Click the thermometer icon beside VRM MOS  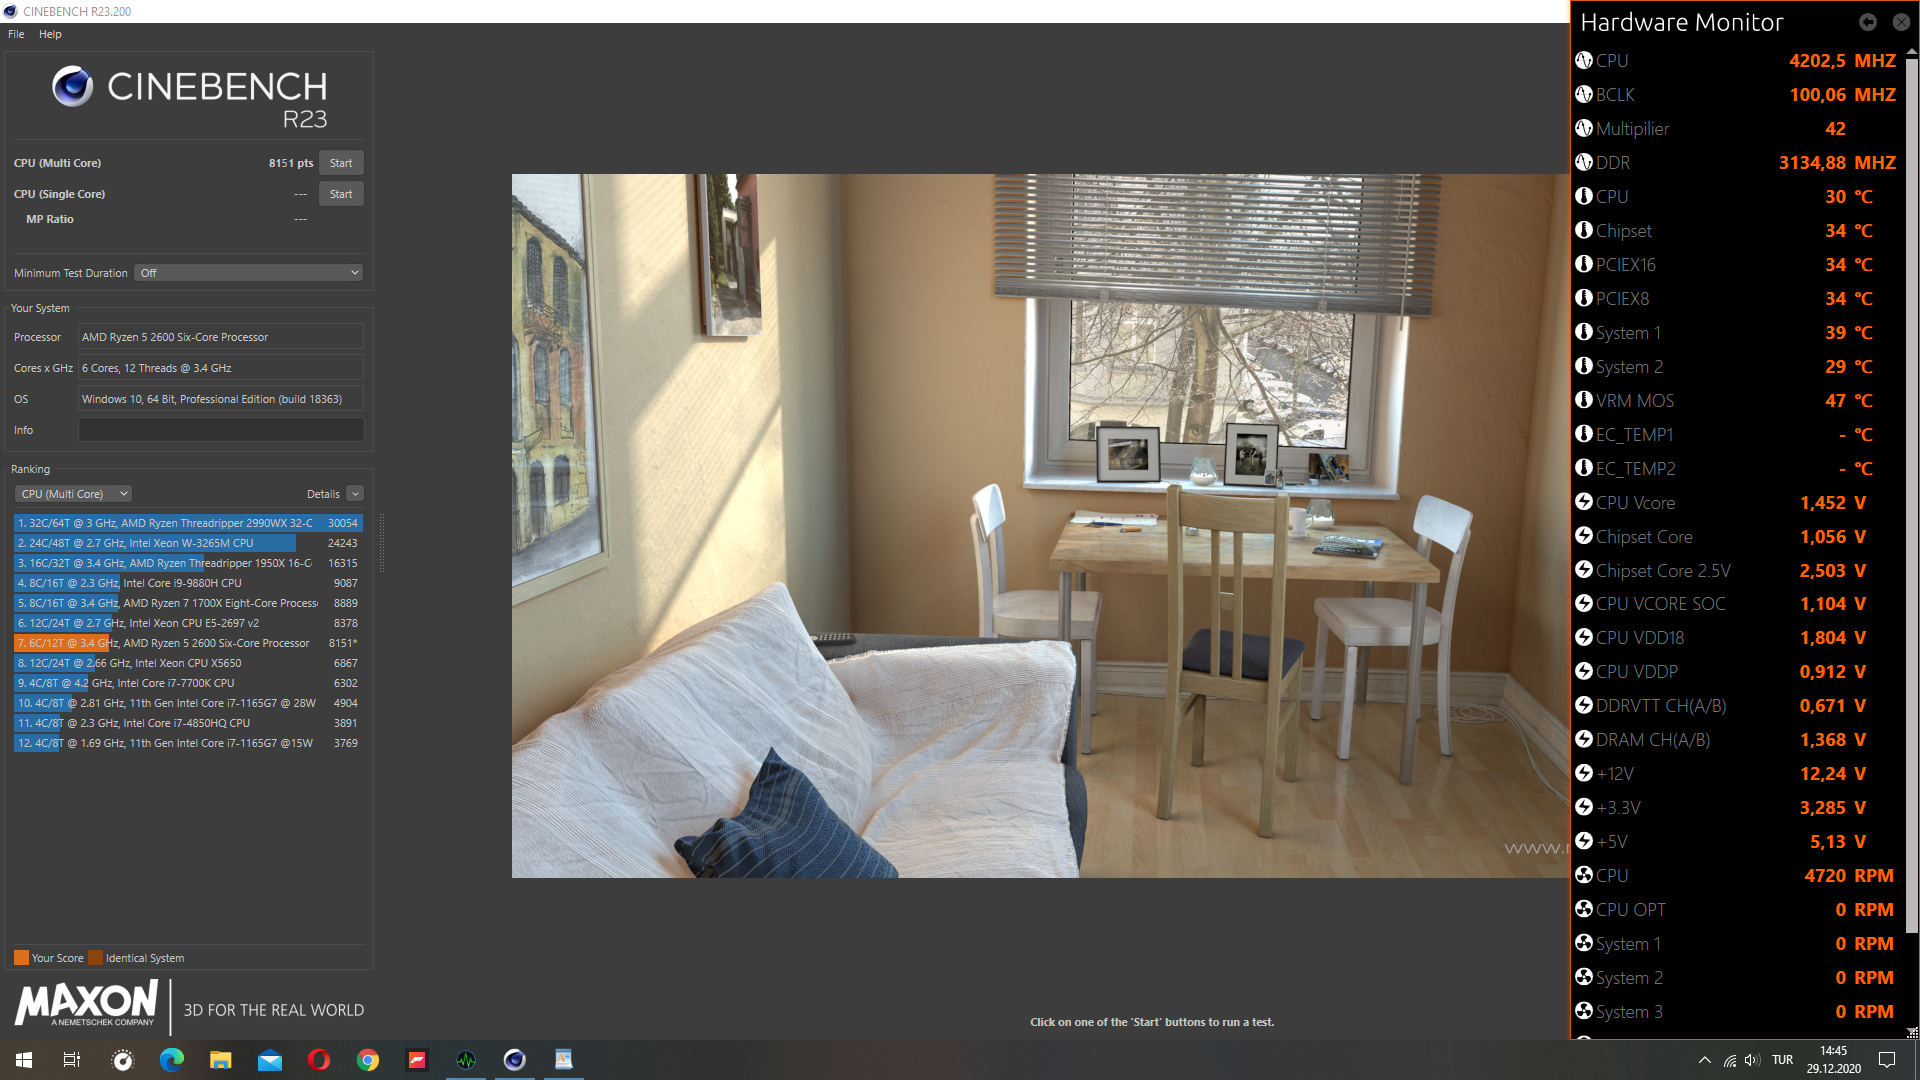point(1584,400)
